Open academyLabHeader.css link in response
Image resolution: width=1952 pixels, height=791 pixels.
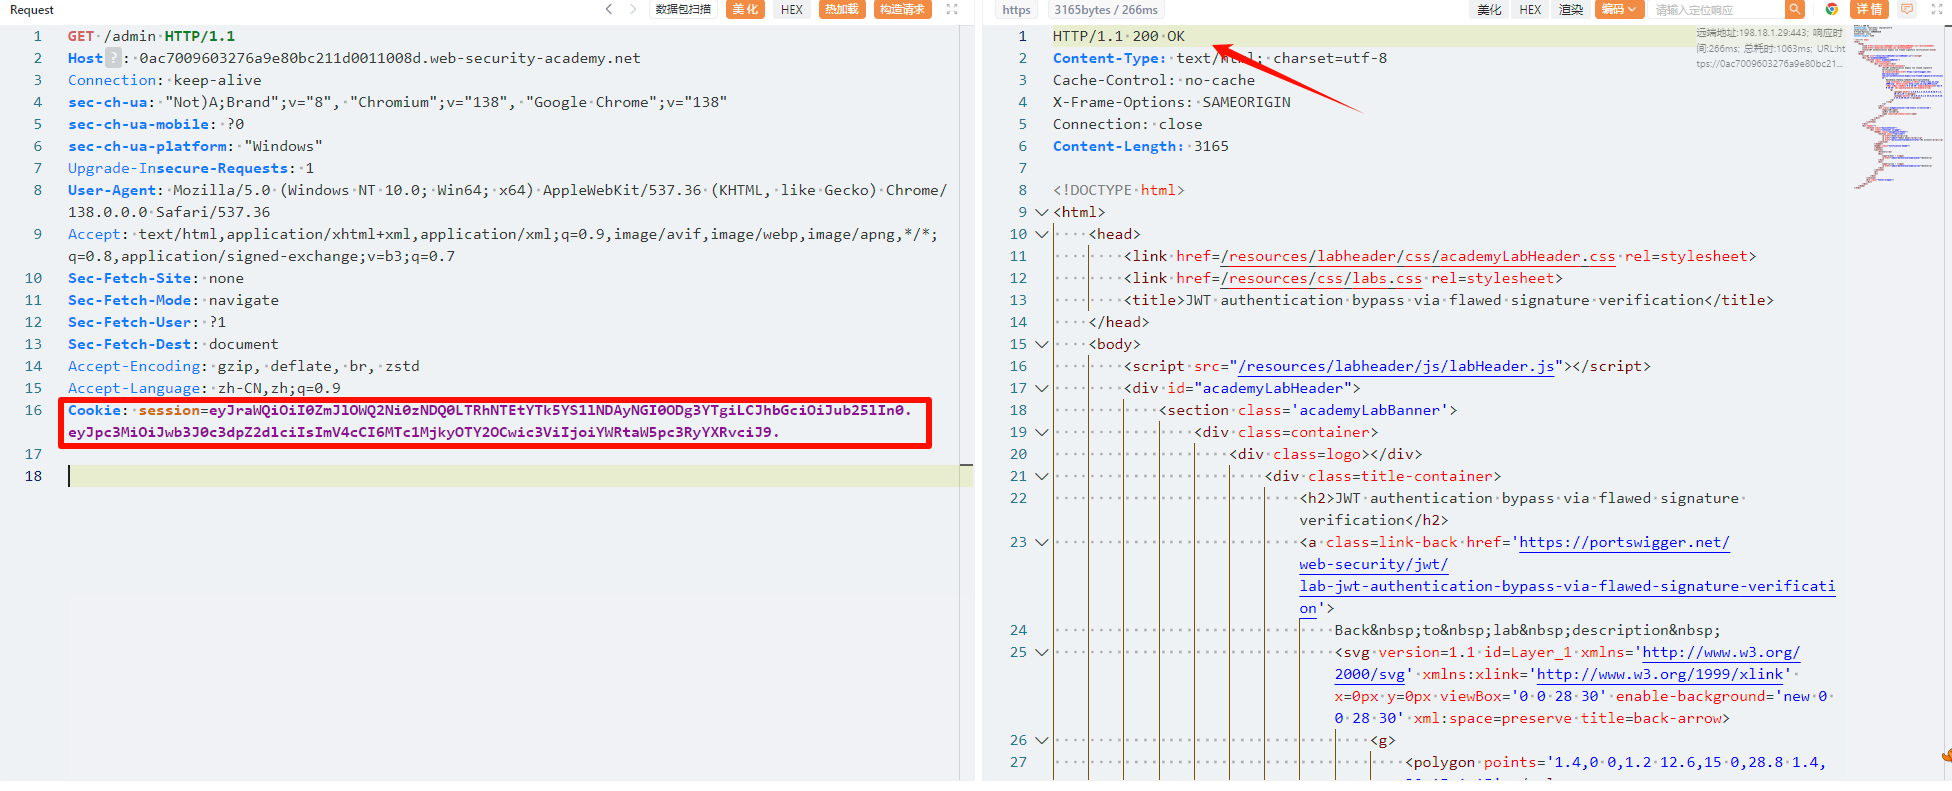tap(1418, 256)
